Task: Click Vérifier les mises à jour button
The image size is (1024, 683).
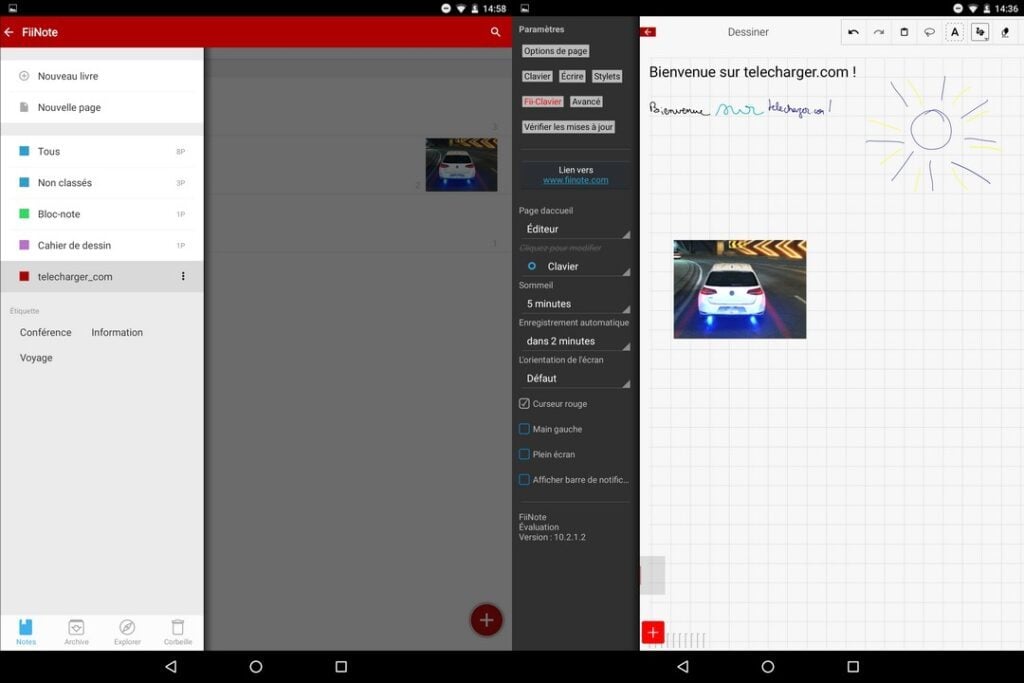Action: [568, 127]
